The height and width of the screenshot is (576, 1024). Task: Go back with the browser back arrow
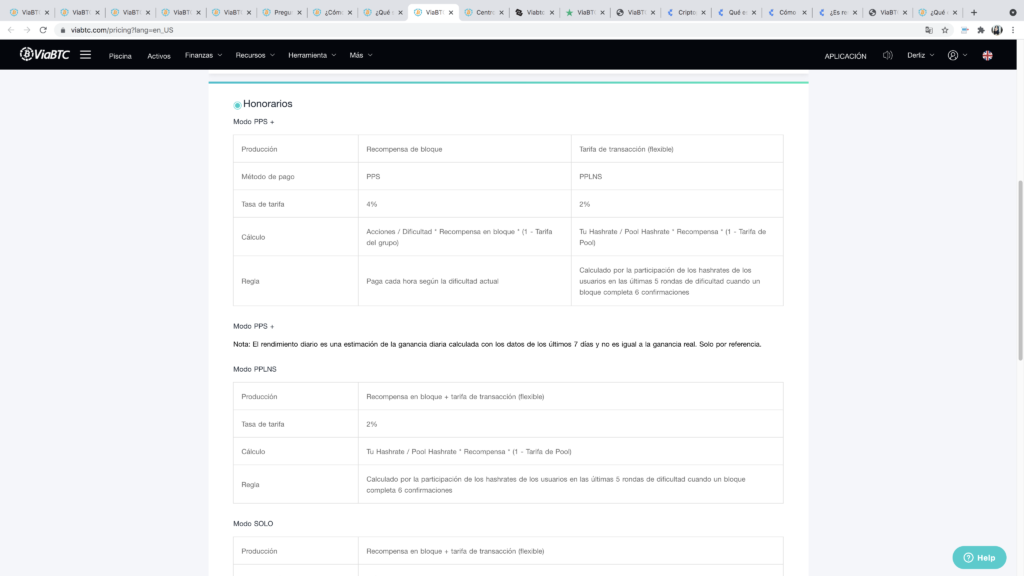(x=11, y=30)
